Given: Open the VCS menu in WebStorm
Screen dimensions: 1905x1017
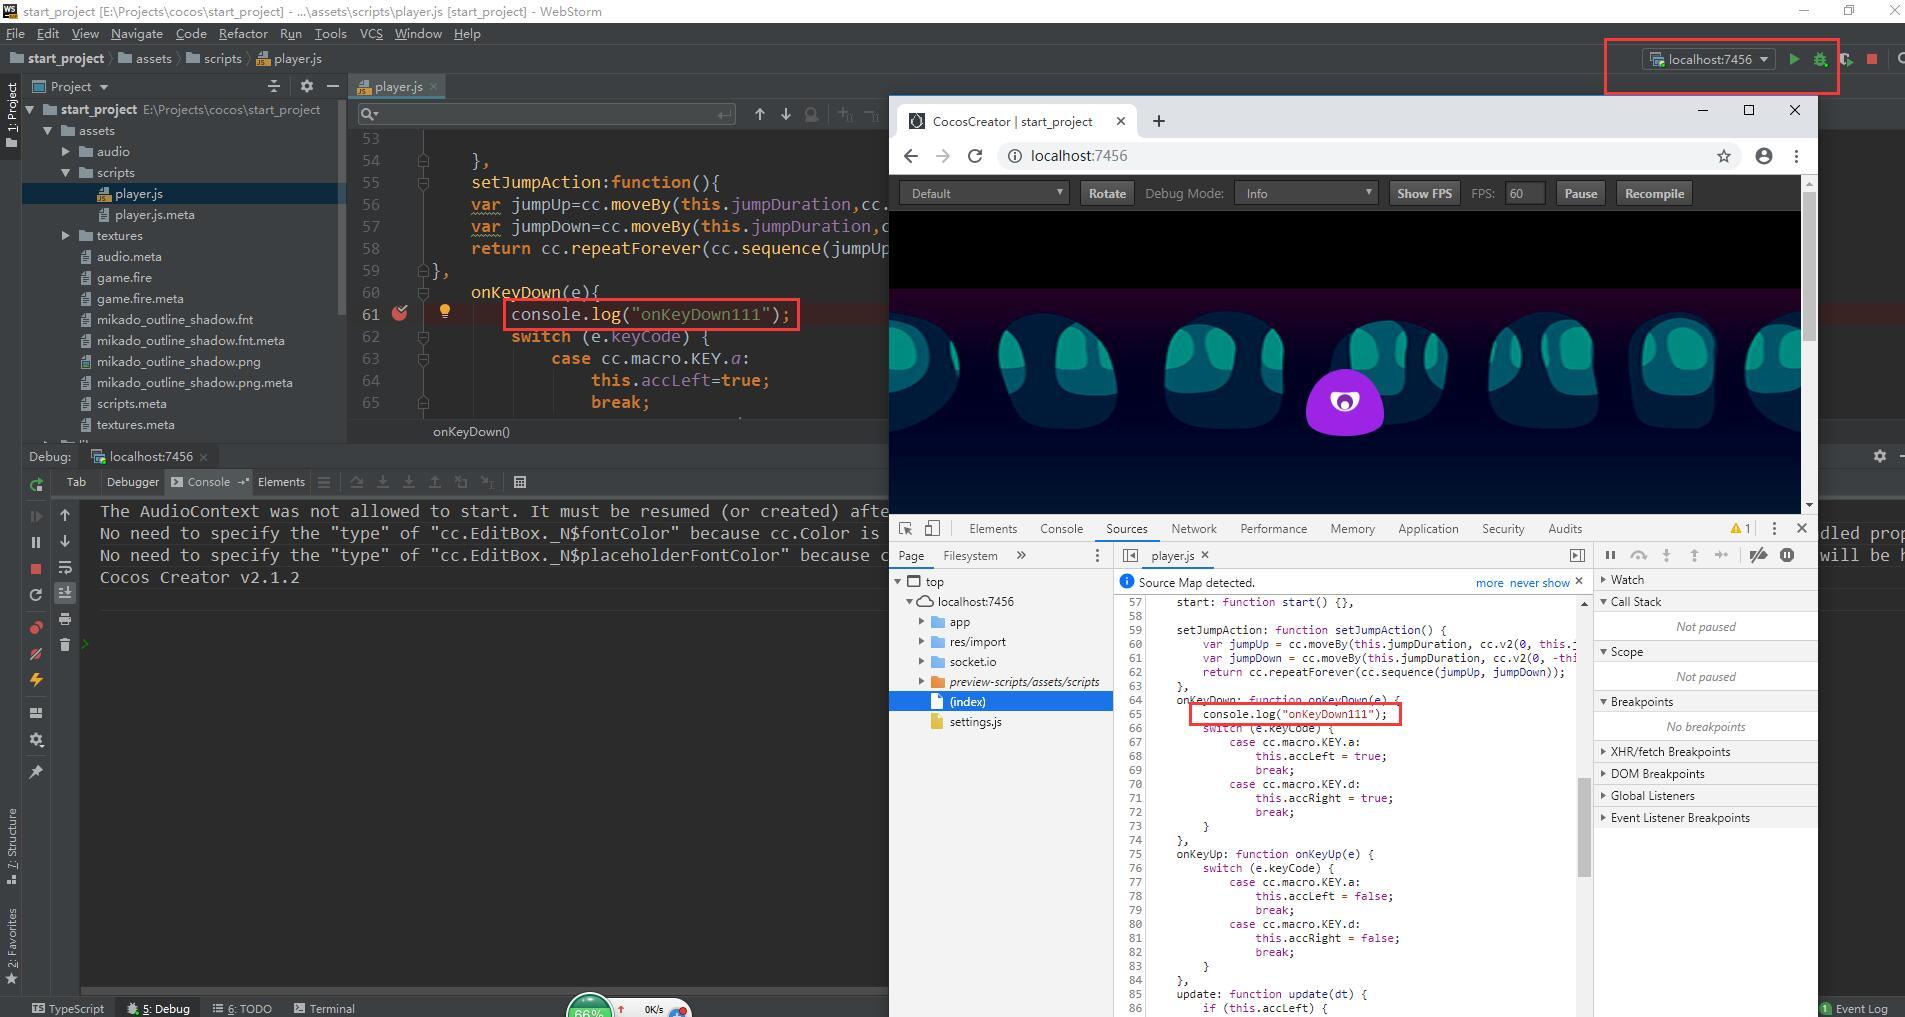Looking at the screenshot, I should tap(371, 33).
